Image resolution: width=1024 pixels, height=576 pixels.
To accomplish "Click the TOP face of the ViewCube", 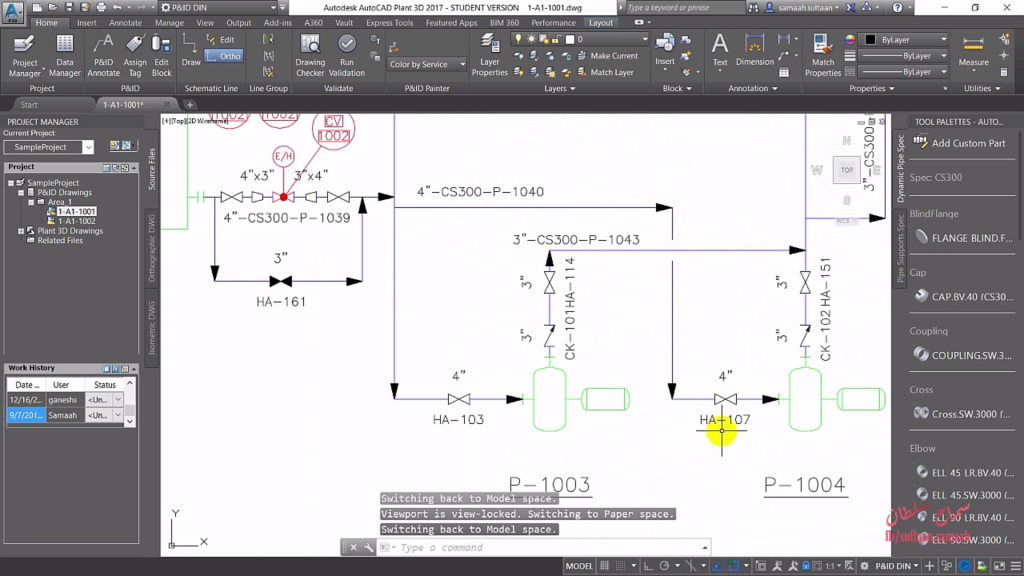I will tap(846, 170).
